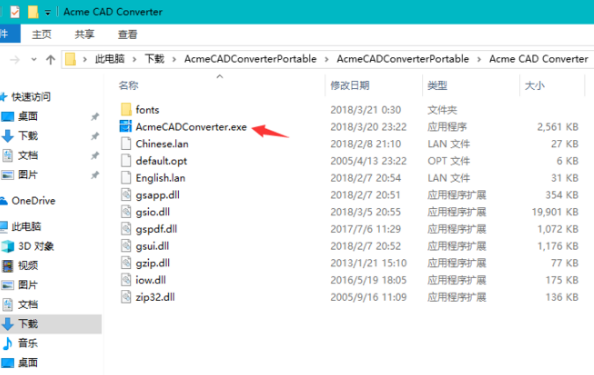
Task: Sort by the 大小 column header
Action: pos(535,86)
